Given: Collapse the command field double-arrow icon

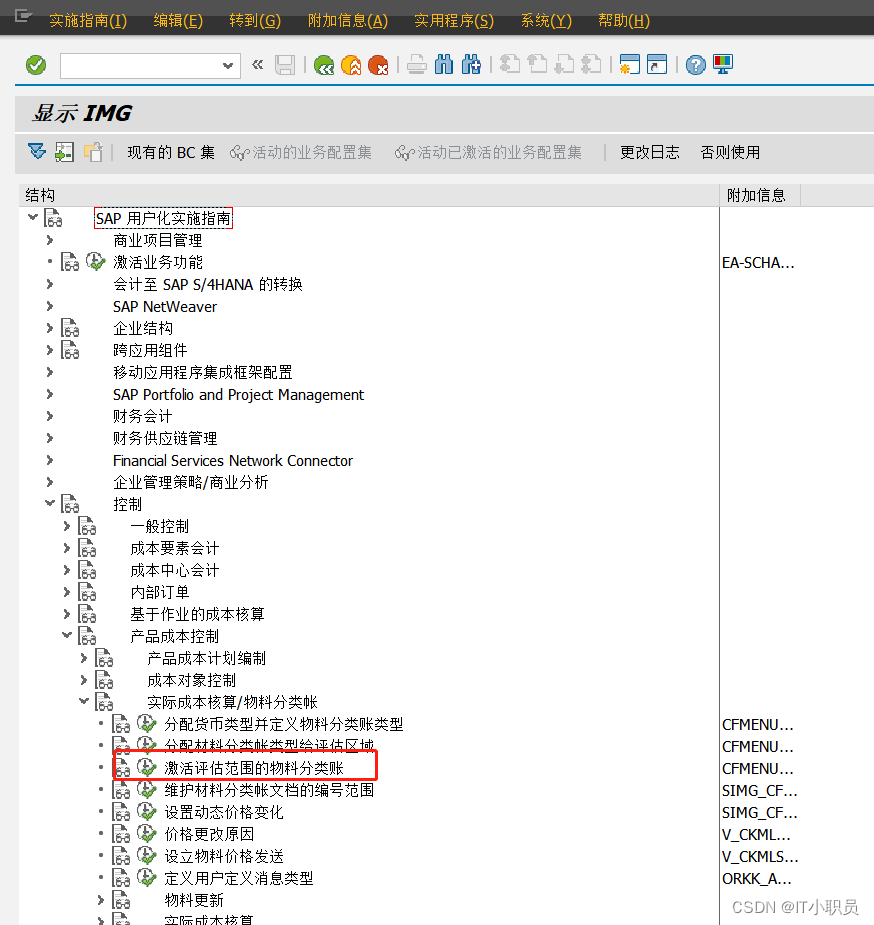Looking at the screenshot, I should (257, 64).
